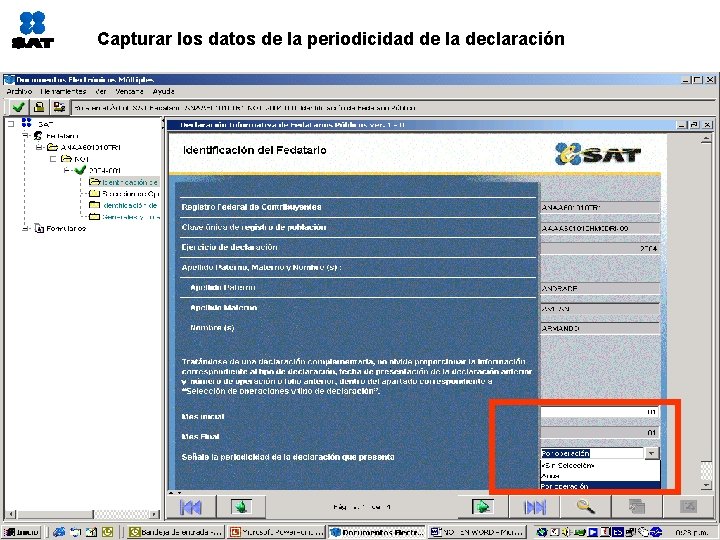
Task: Click tree panel horizontal scrollbar left arrow
Action: click(x=11, y=514)
